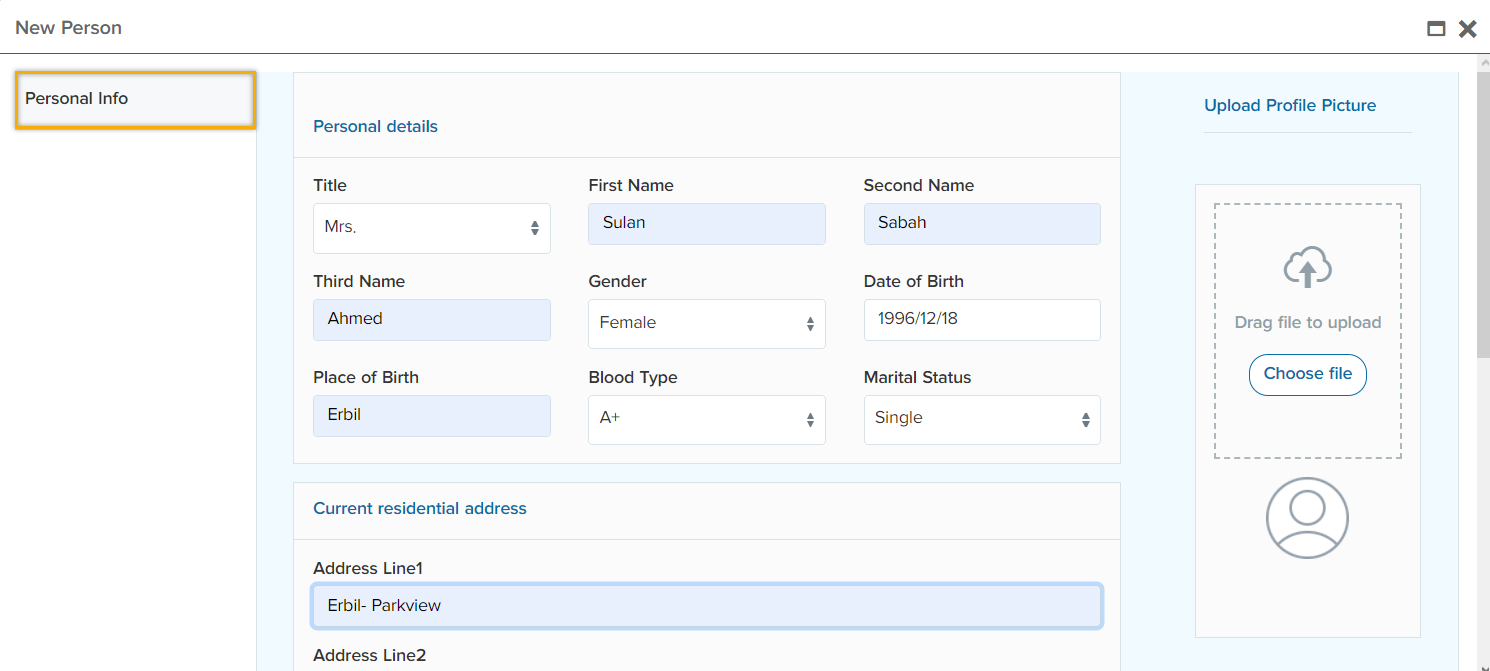Click the scrollbar up arrow

click(1482, 62)
